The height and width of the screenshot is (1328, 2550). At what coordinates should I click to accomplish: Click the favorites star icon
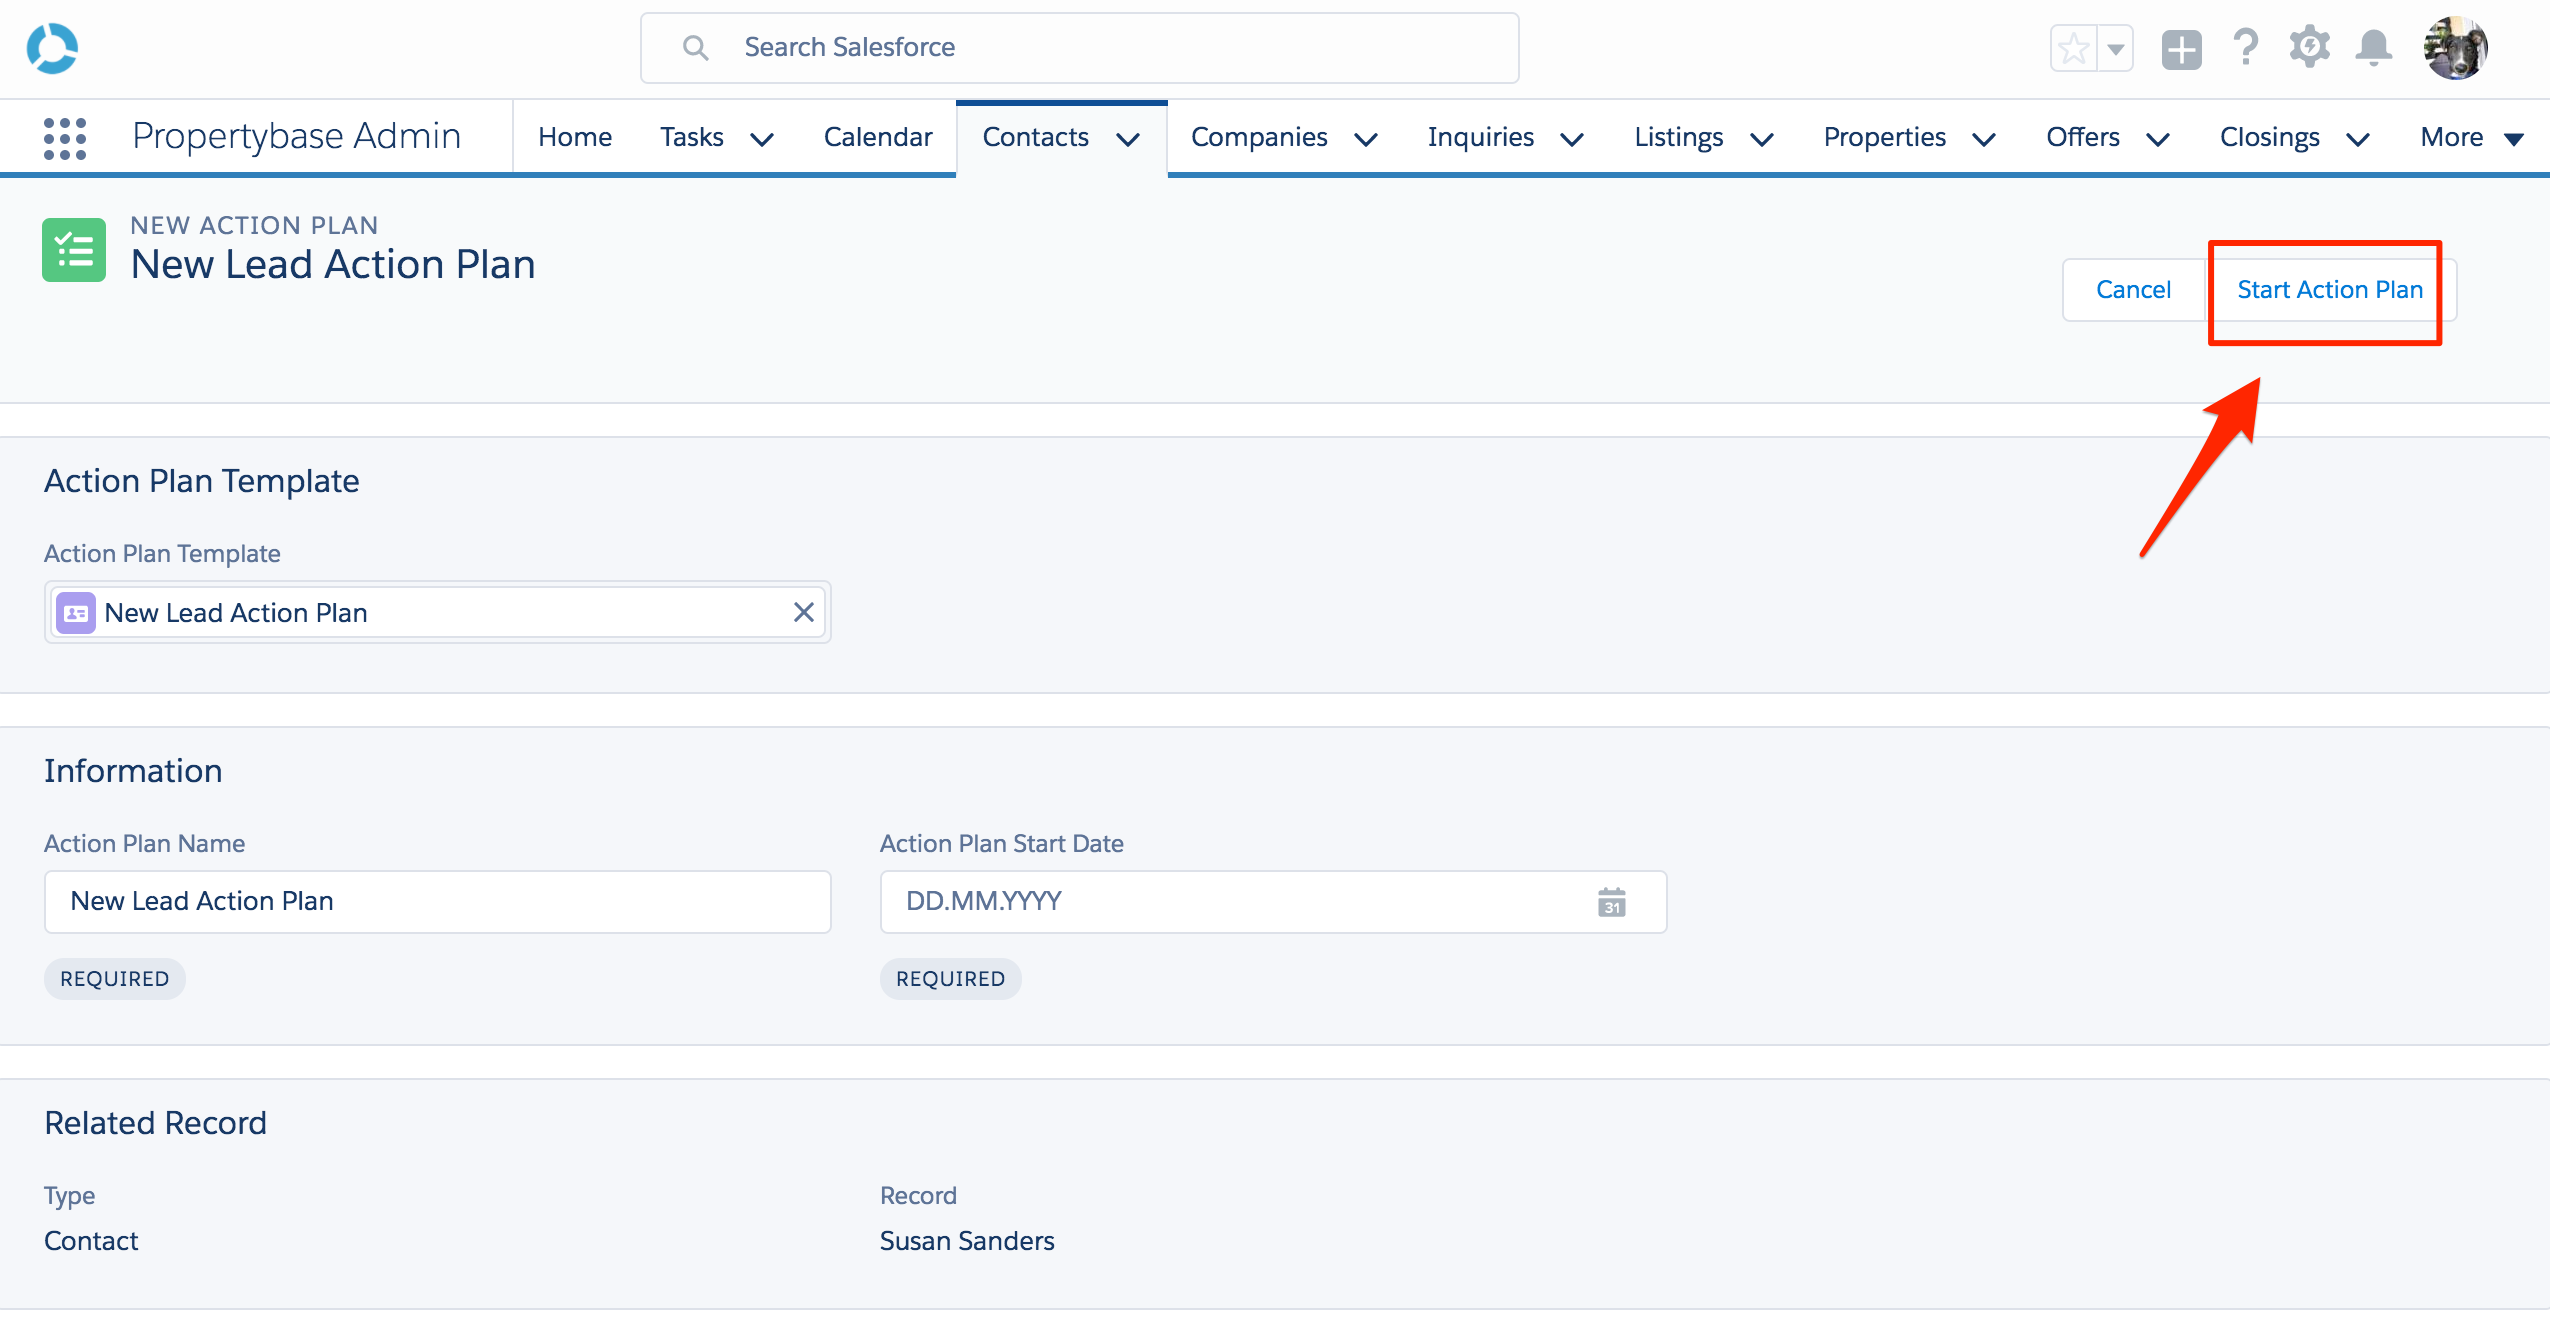tap(2074, 48)
